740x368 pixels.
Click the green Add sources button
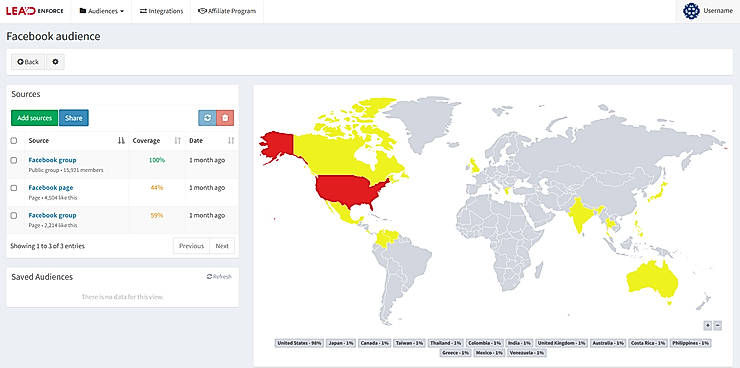click(34, 118)
